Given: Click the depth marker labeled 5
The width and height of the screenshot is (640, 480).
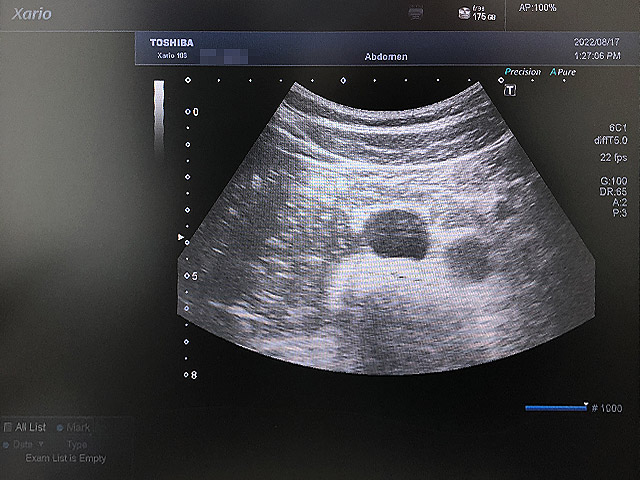Looking at the screenshot, I should tap(194, 276).
